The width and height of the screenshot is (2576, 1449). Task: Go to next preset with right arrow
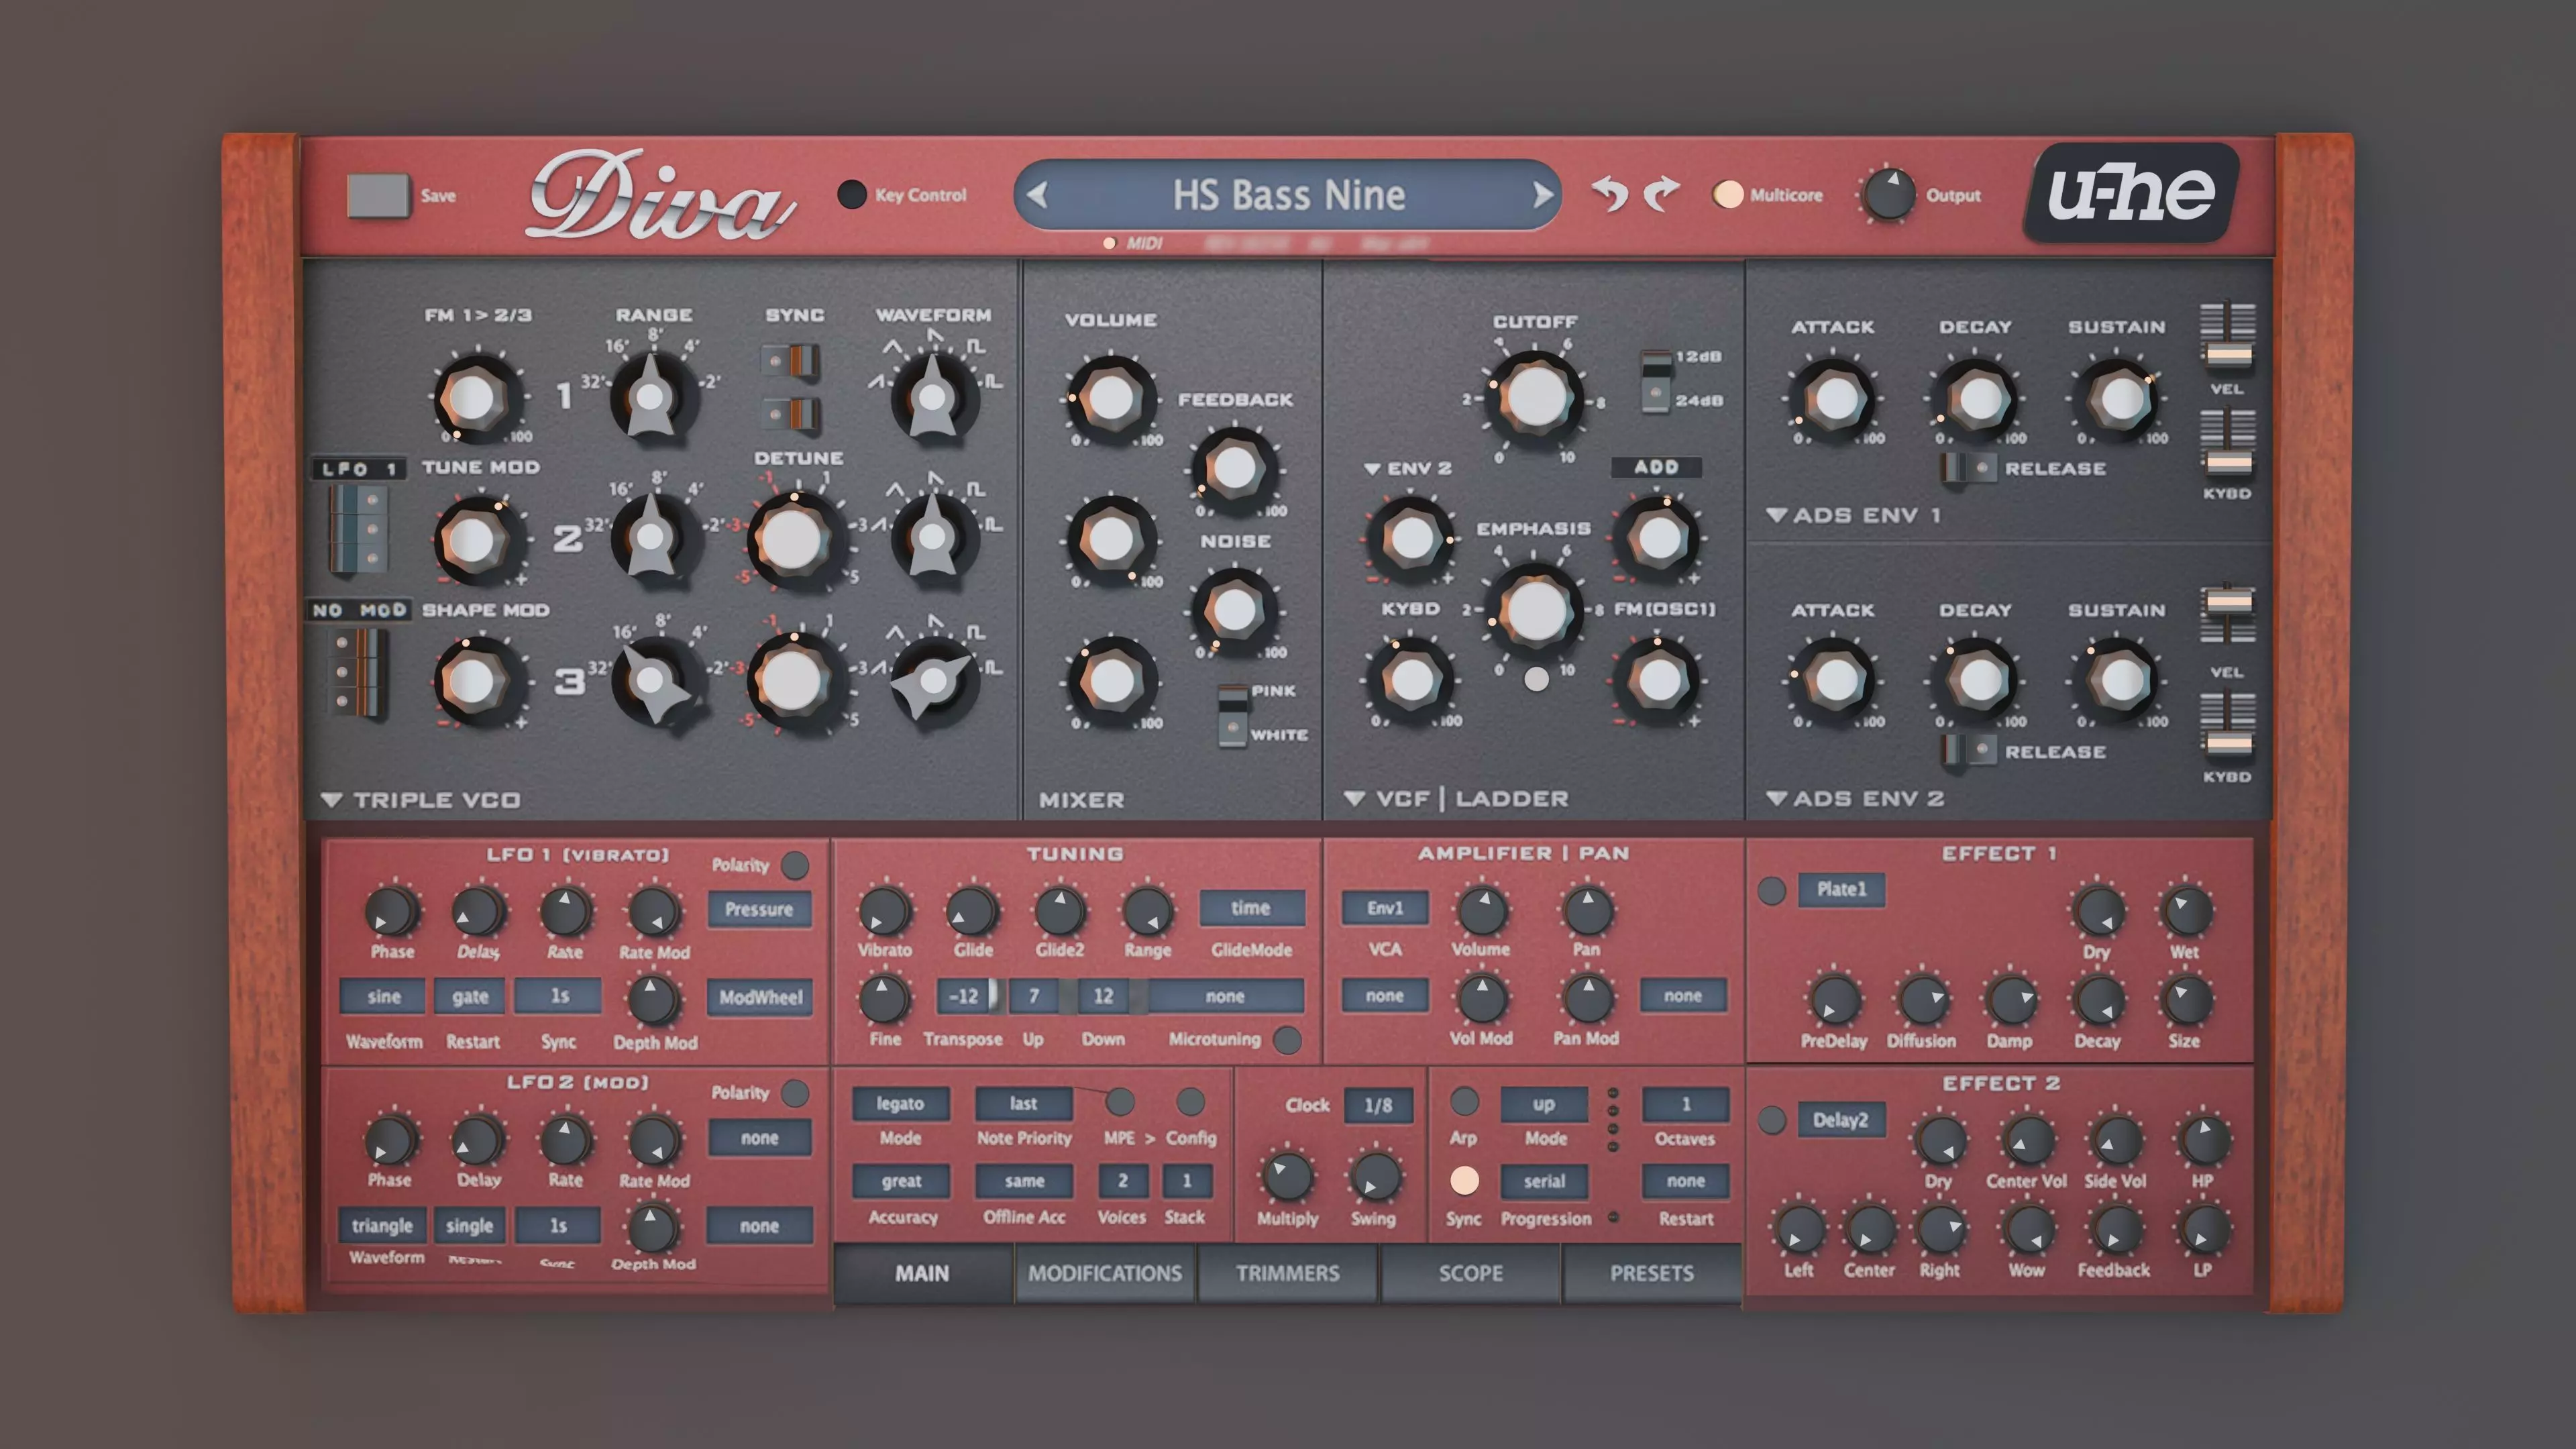click(1542, 194)
